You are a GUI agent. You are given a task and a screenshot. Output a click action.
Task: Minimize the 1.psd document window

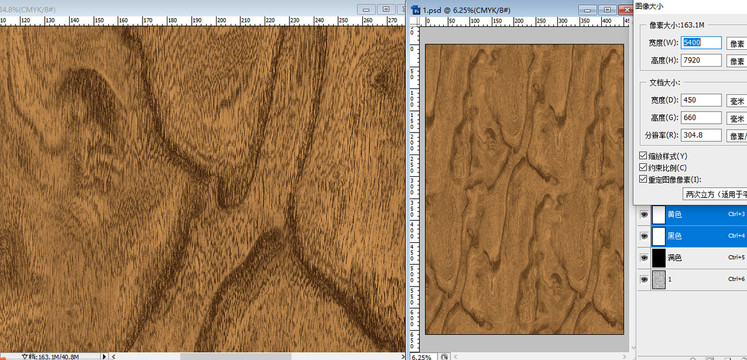point(588,10)
